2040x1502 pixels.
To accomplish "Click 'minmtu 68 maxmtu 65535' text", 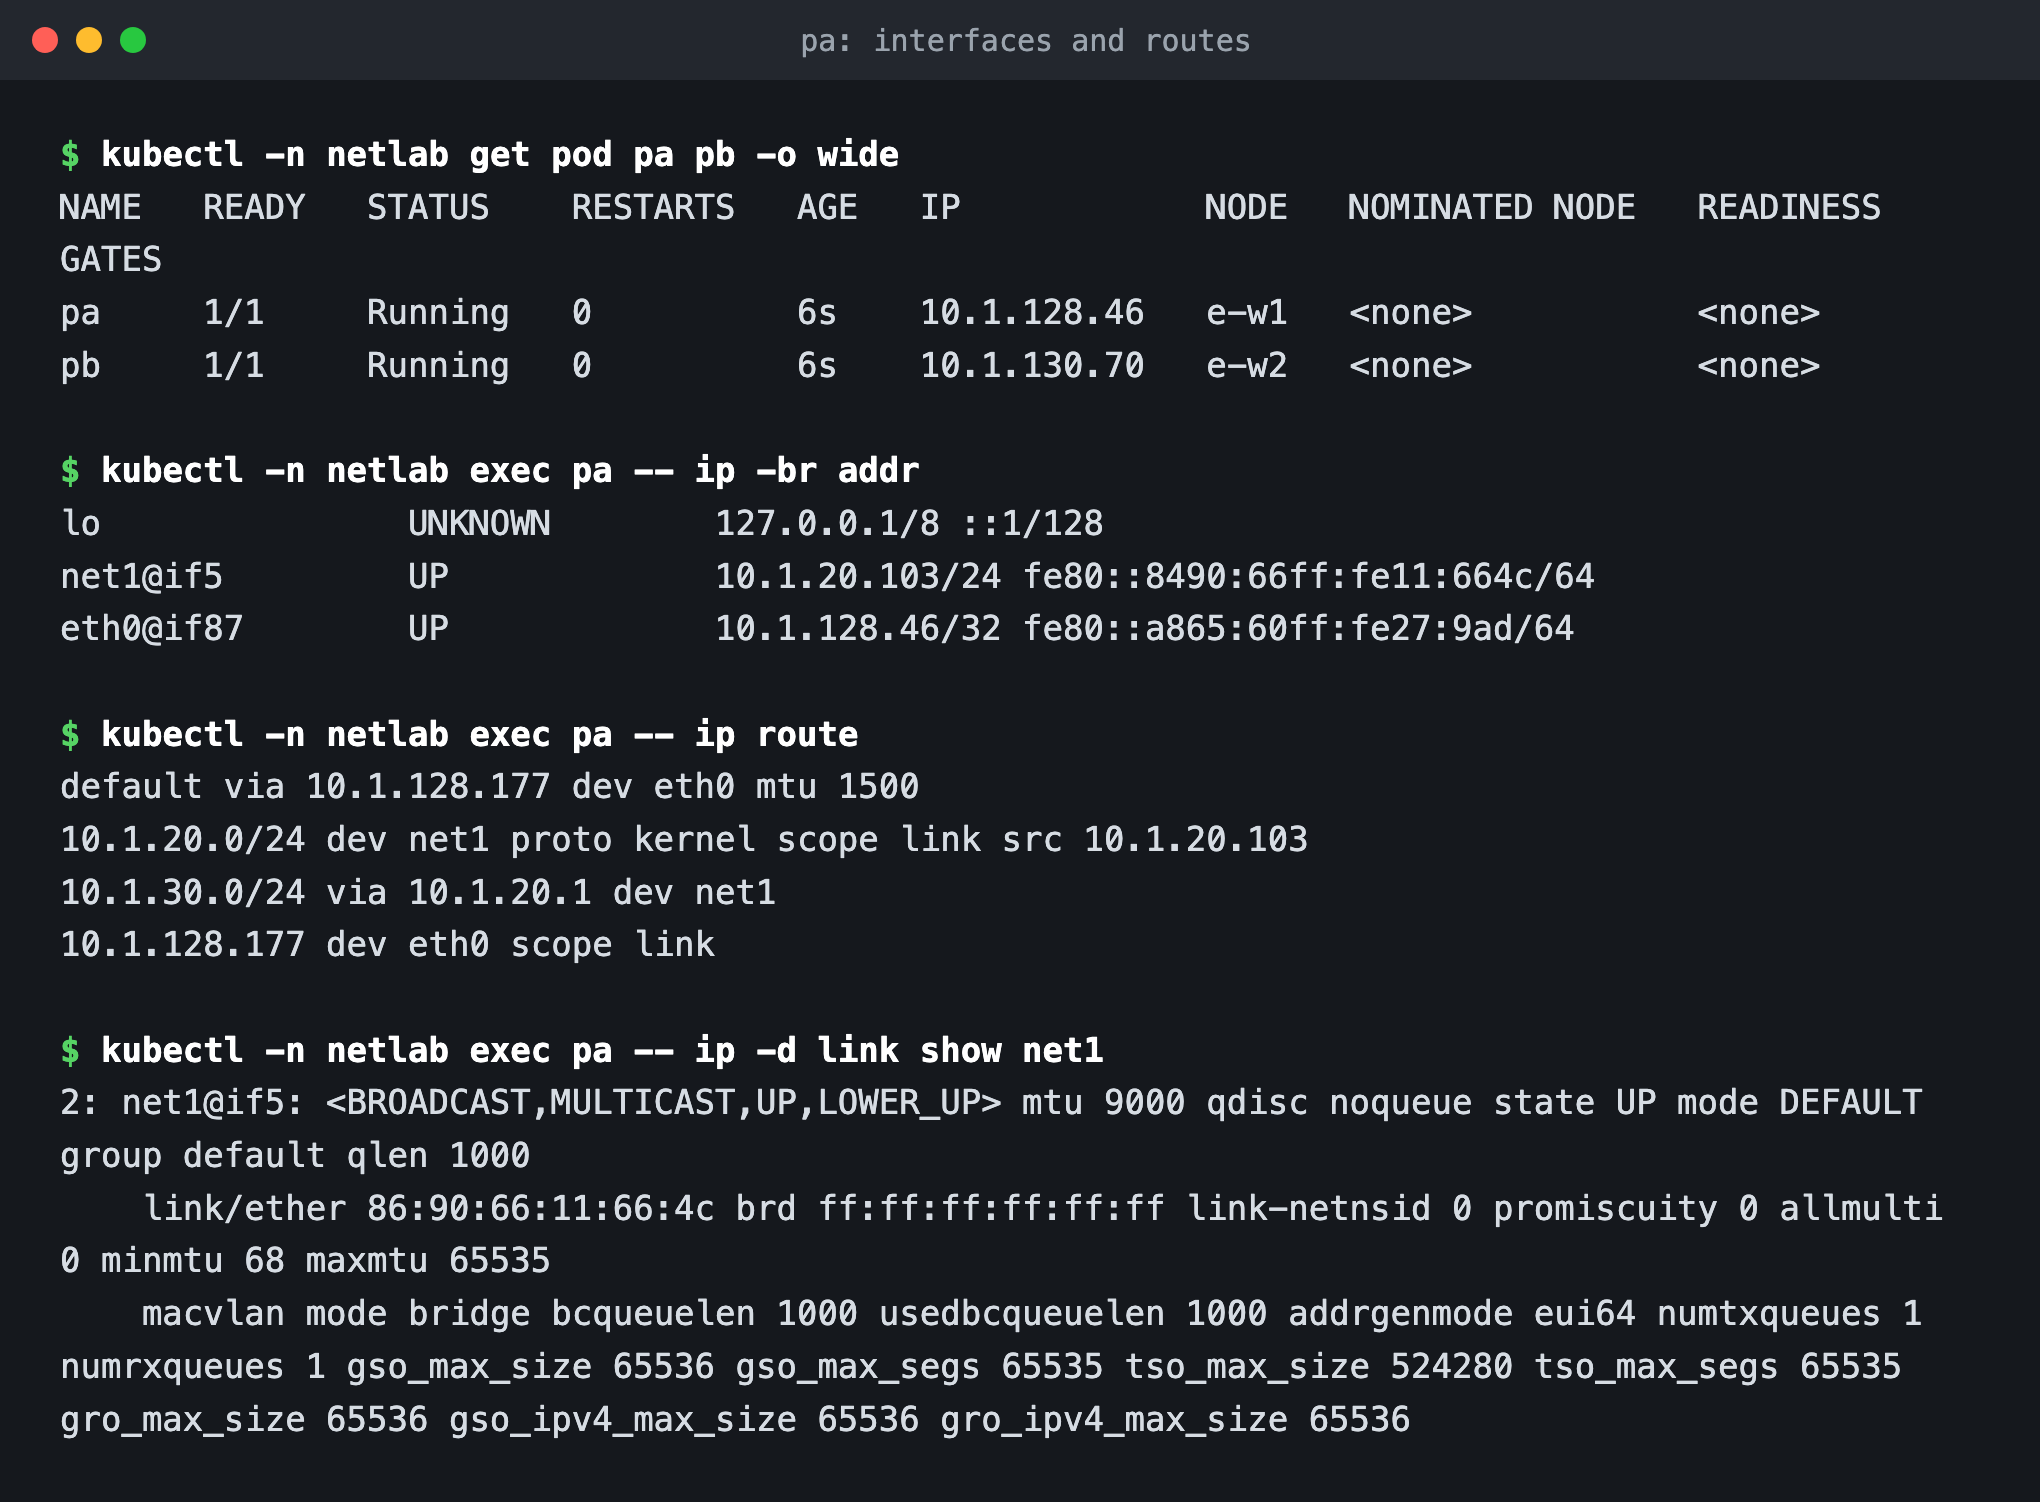I will click(326, 1260).
